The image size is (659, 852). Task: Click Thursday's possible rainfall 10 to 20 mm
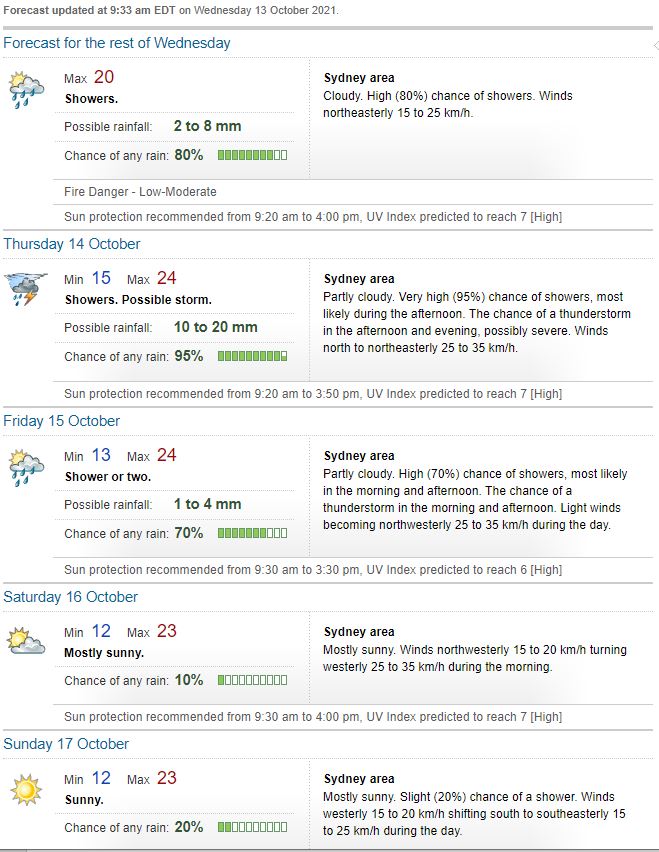(x=215, y=327)
